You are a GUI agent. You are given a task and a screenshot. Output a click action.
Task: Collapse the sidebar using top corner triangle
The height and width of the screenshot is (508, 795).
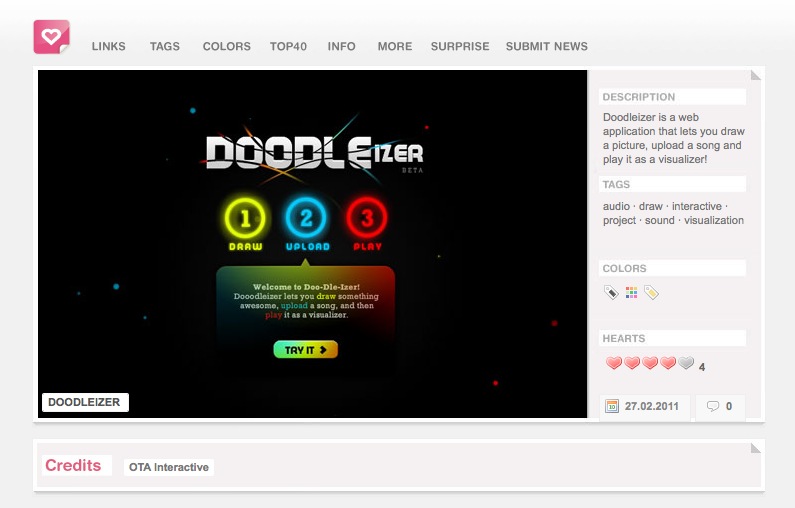pos(756,75)
